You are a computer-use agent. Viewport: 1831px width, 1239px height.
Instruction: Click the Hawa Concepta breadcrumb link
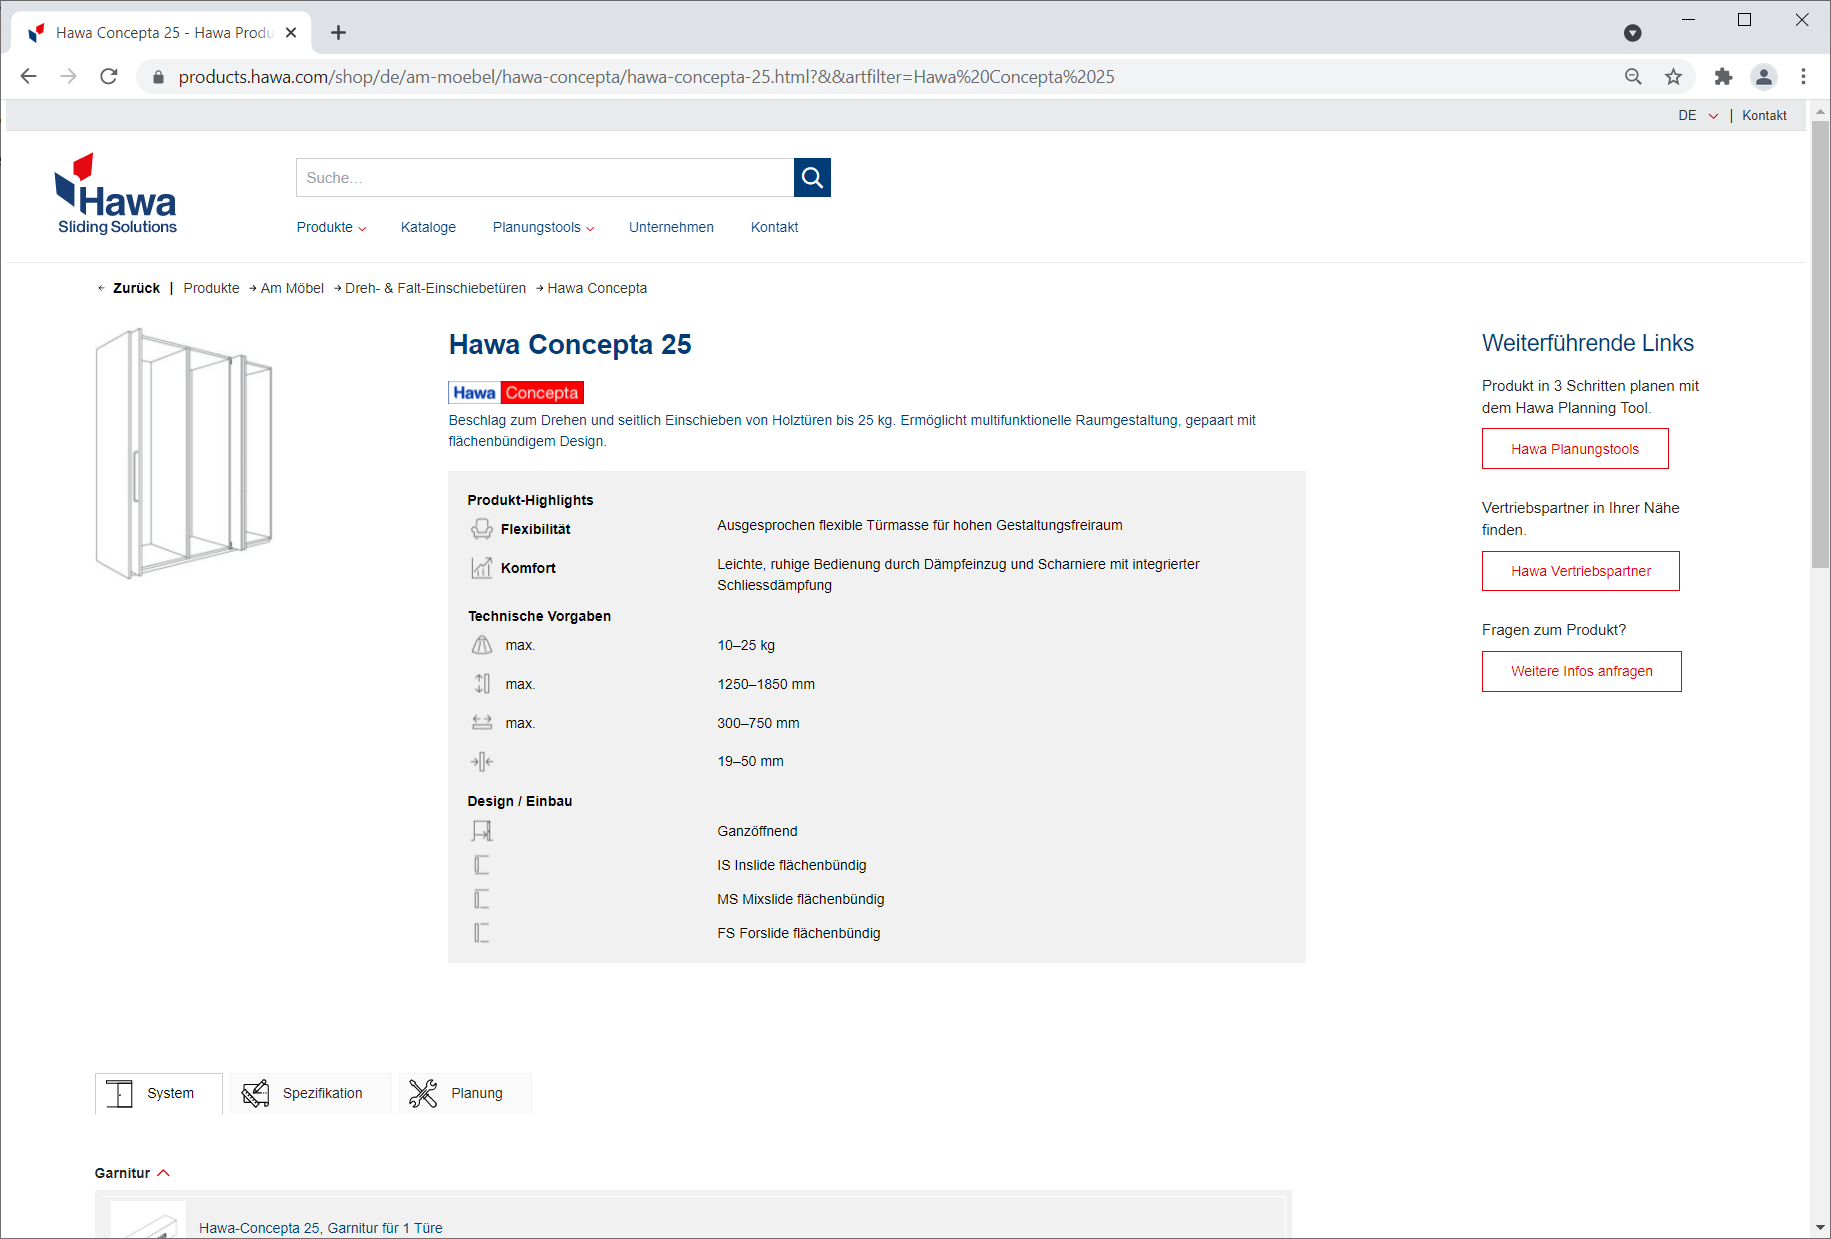597,288
